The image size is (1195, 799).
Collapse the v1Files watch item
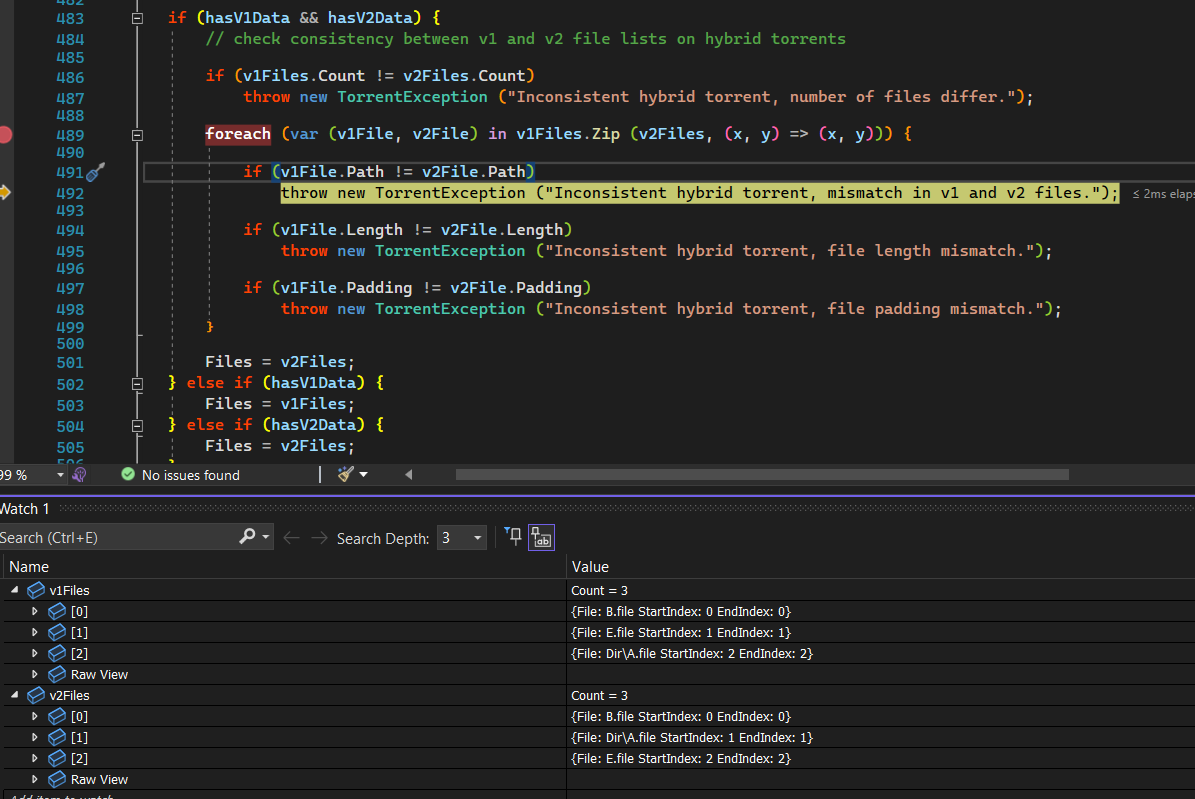click(14, 590)
